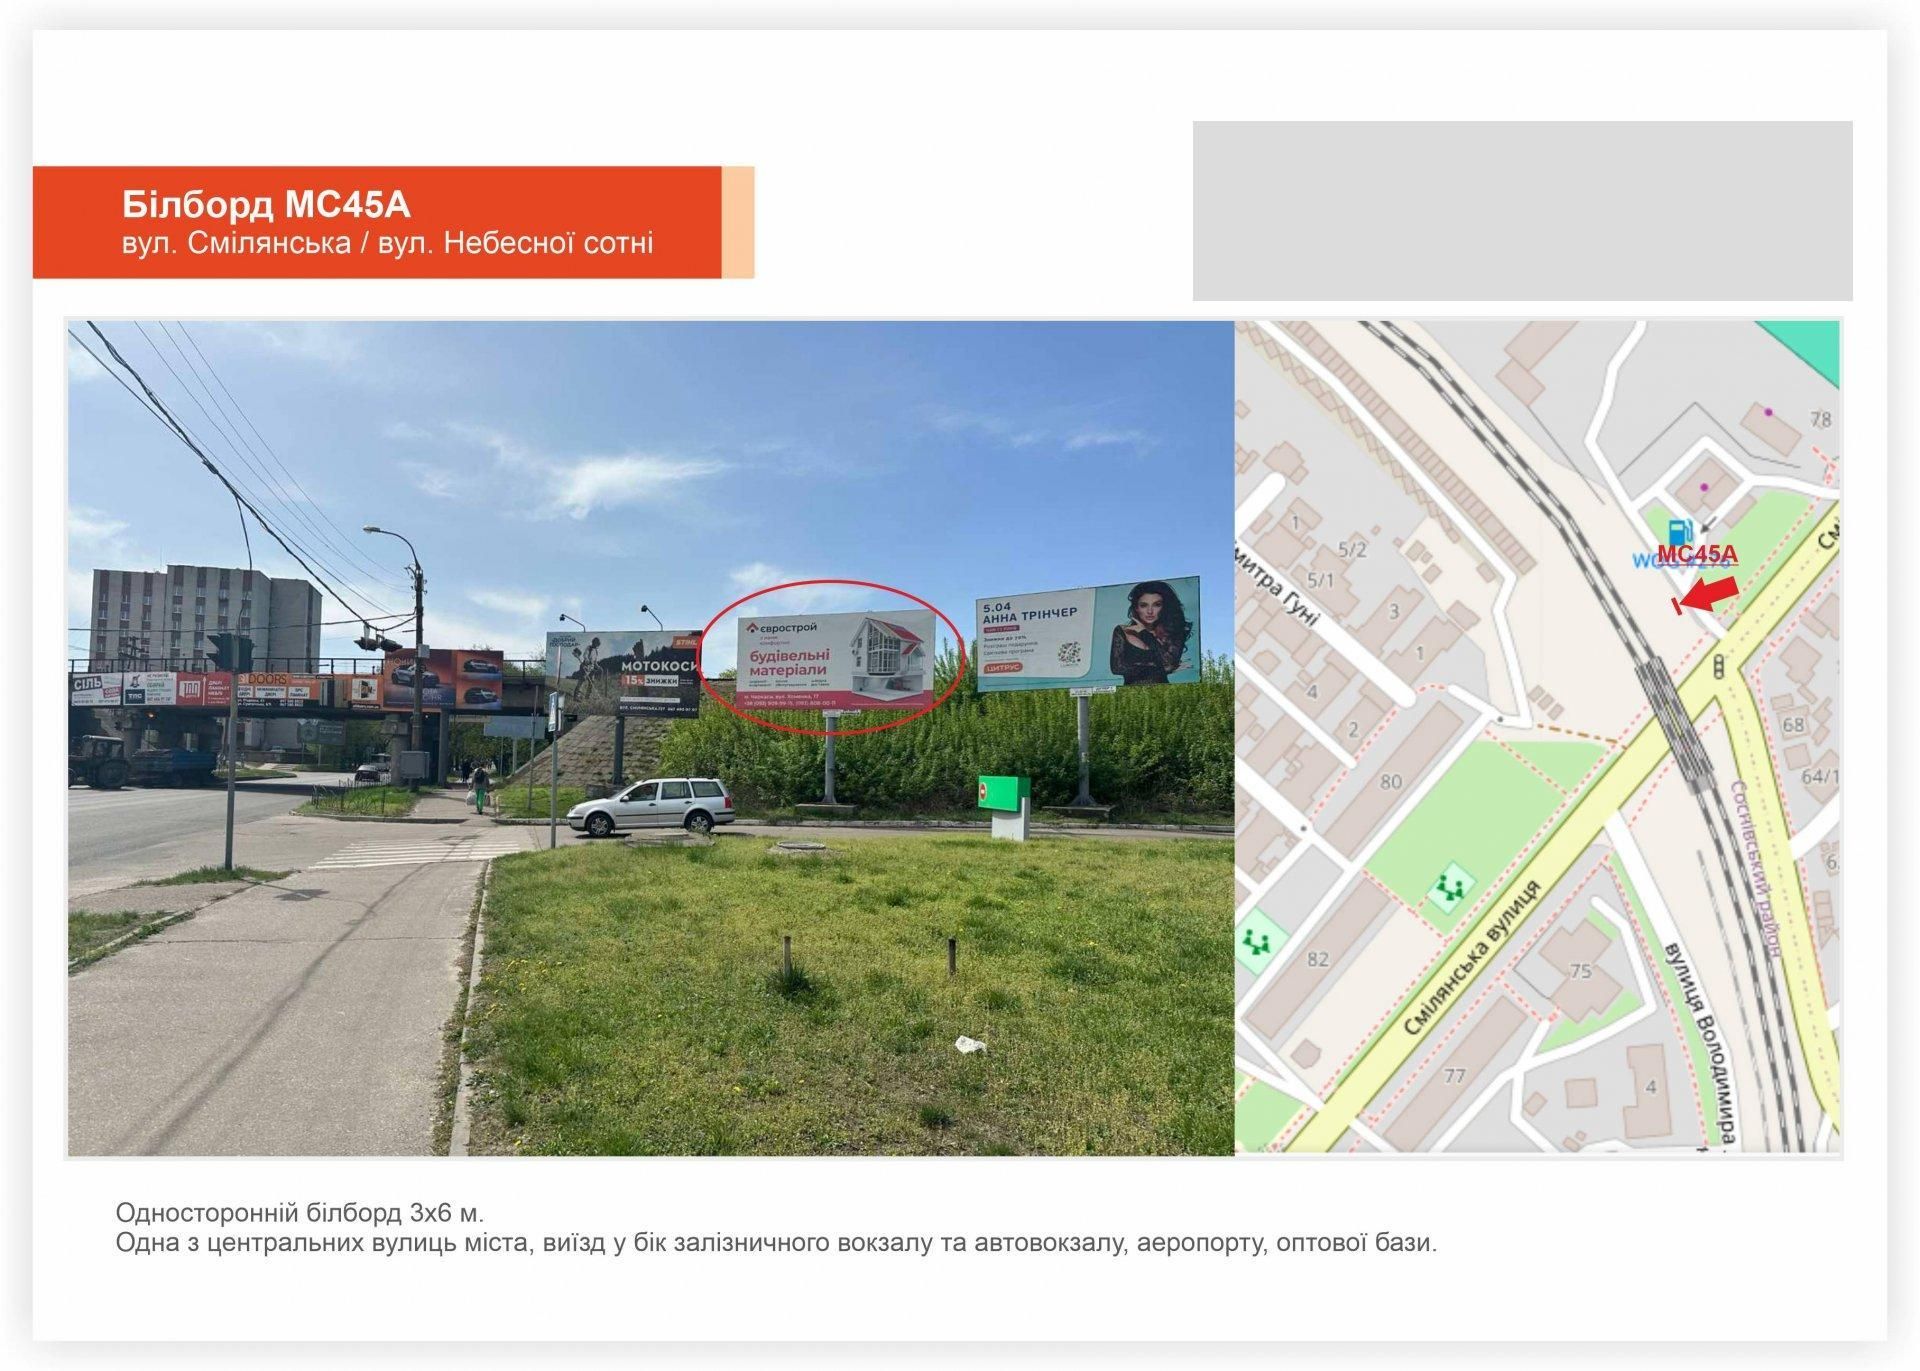Click the Мотокоси STIHL billboard
Screen dimensions: 1920x1371
click(623, 674)
